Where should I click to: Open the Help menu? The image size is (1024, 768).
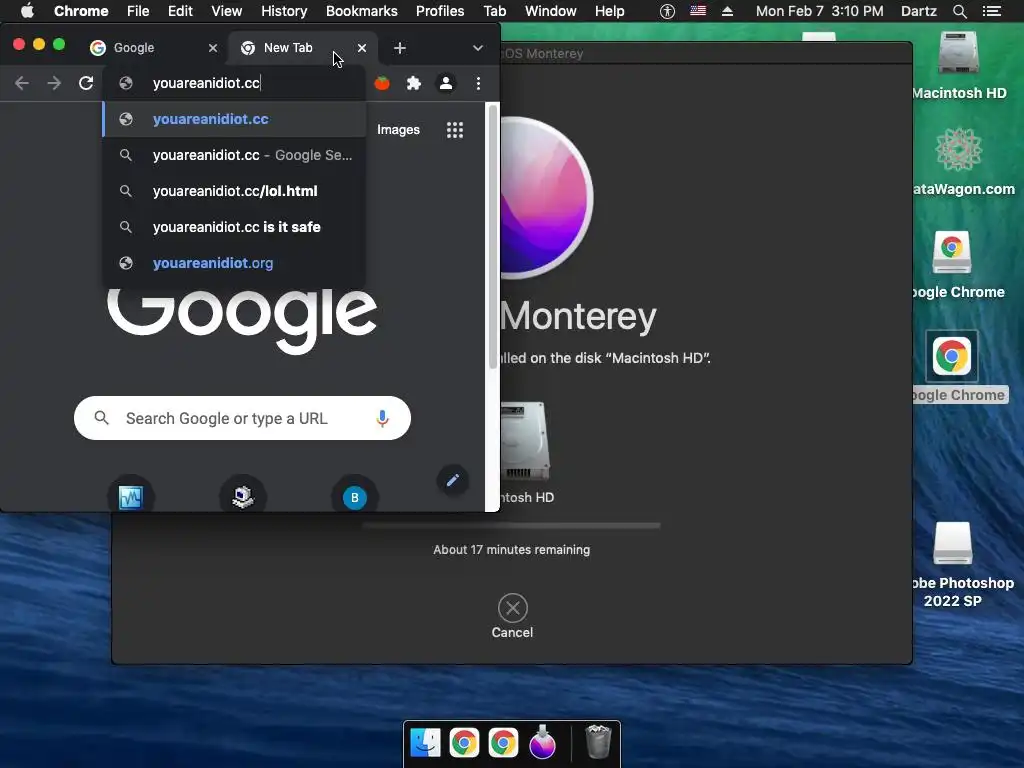pos(609,11)
